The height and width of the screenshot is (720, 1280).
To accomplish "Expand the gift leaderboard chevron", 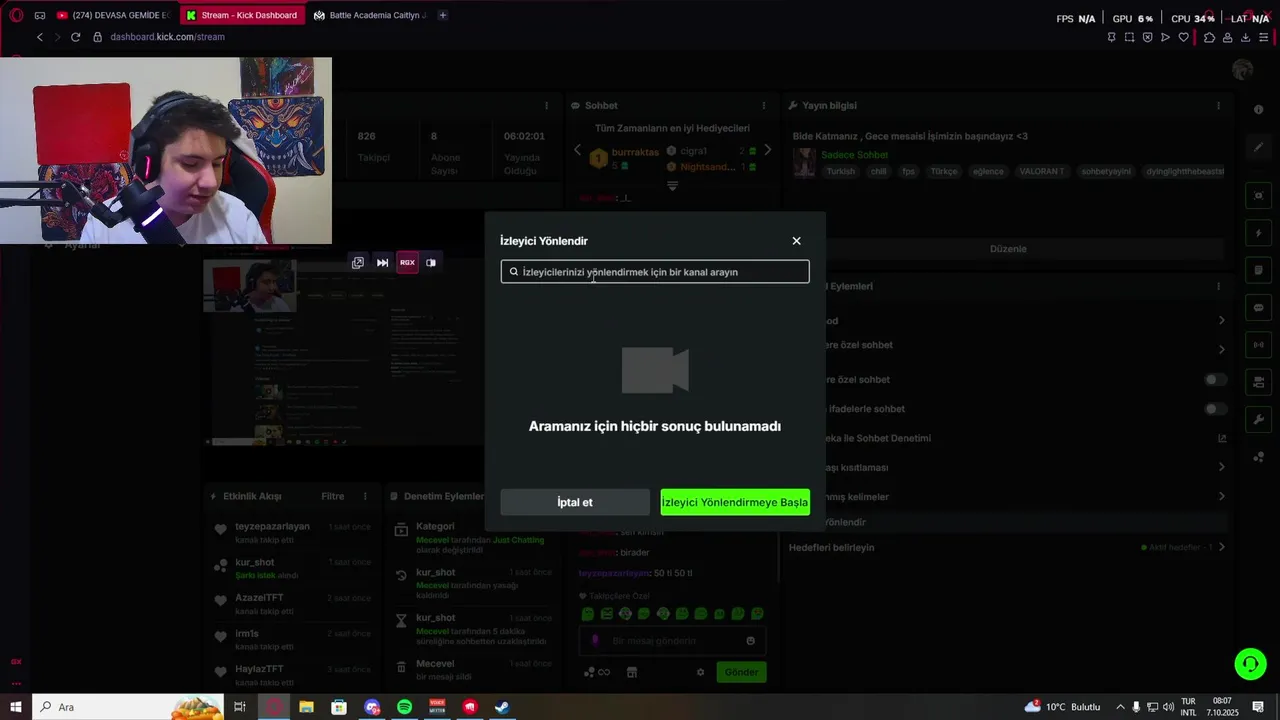I will (x=672, y=185).
